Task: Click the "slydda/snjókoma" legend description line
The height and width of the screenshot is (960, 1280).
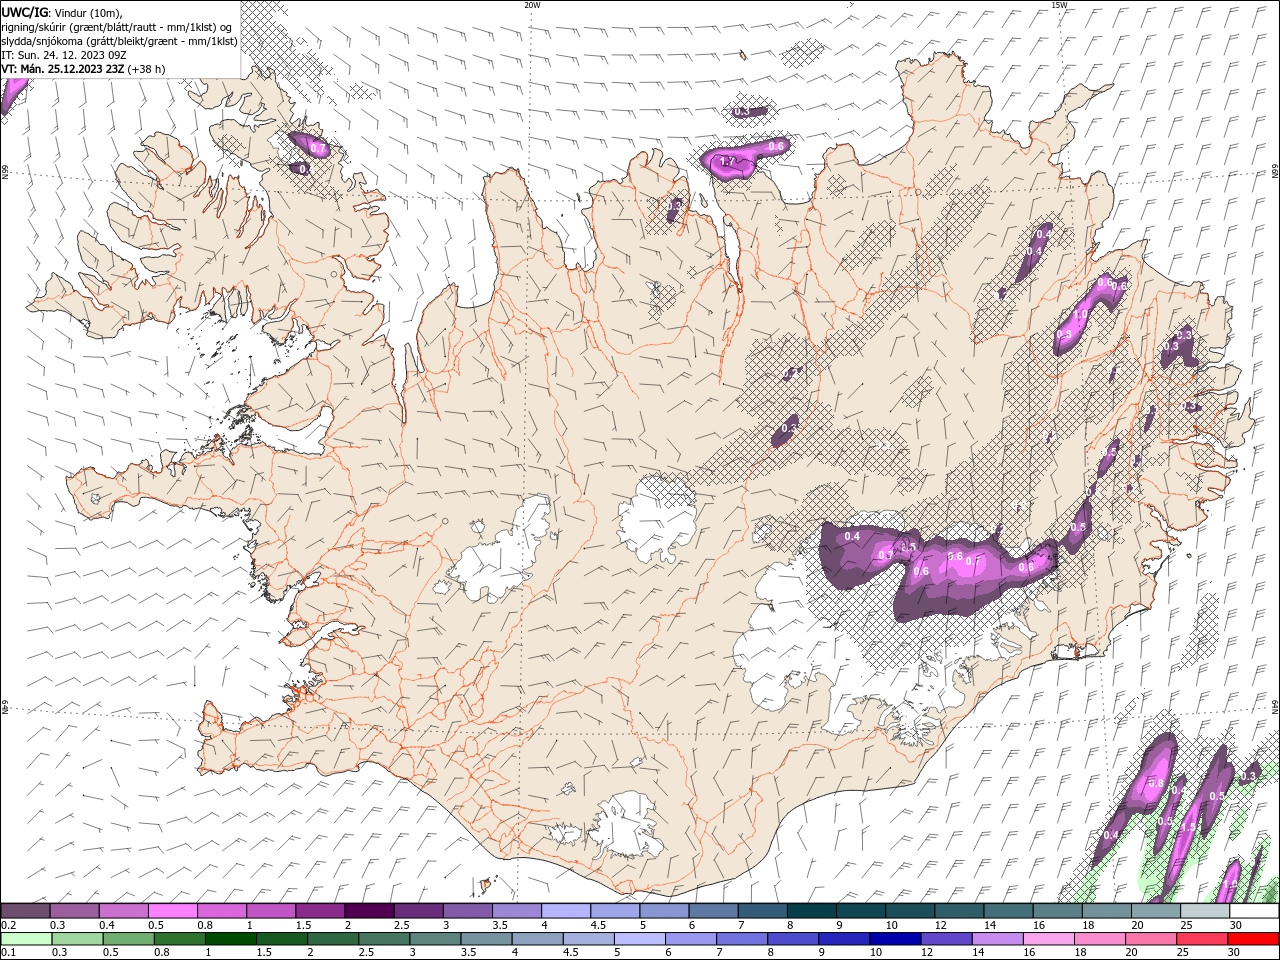Action: (x=119, y=41)
